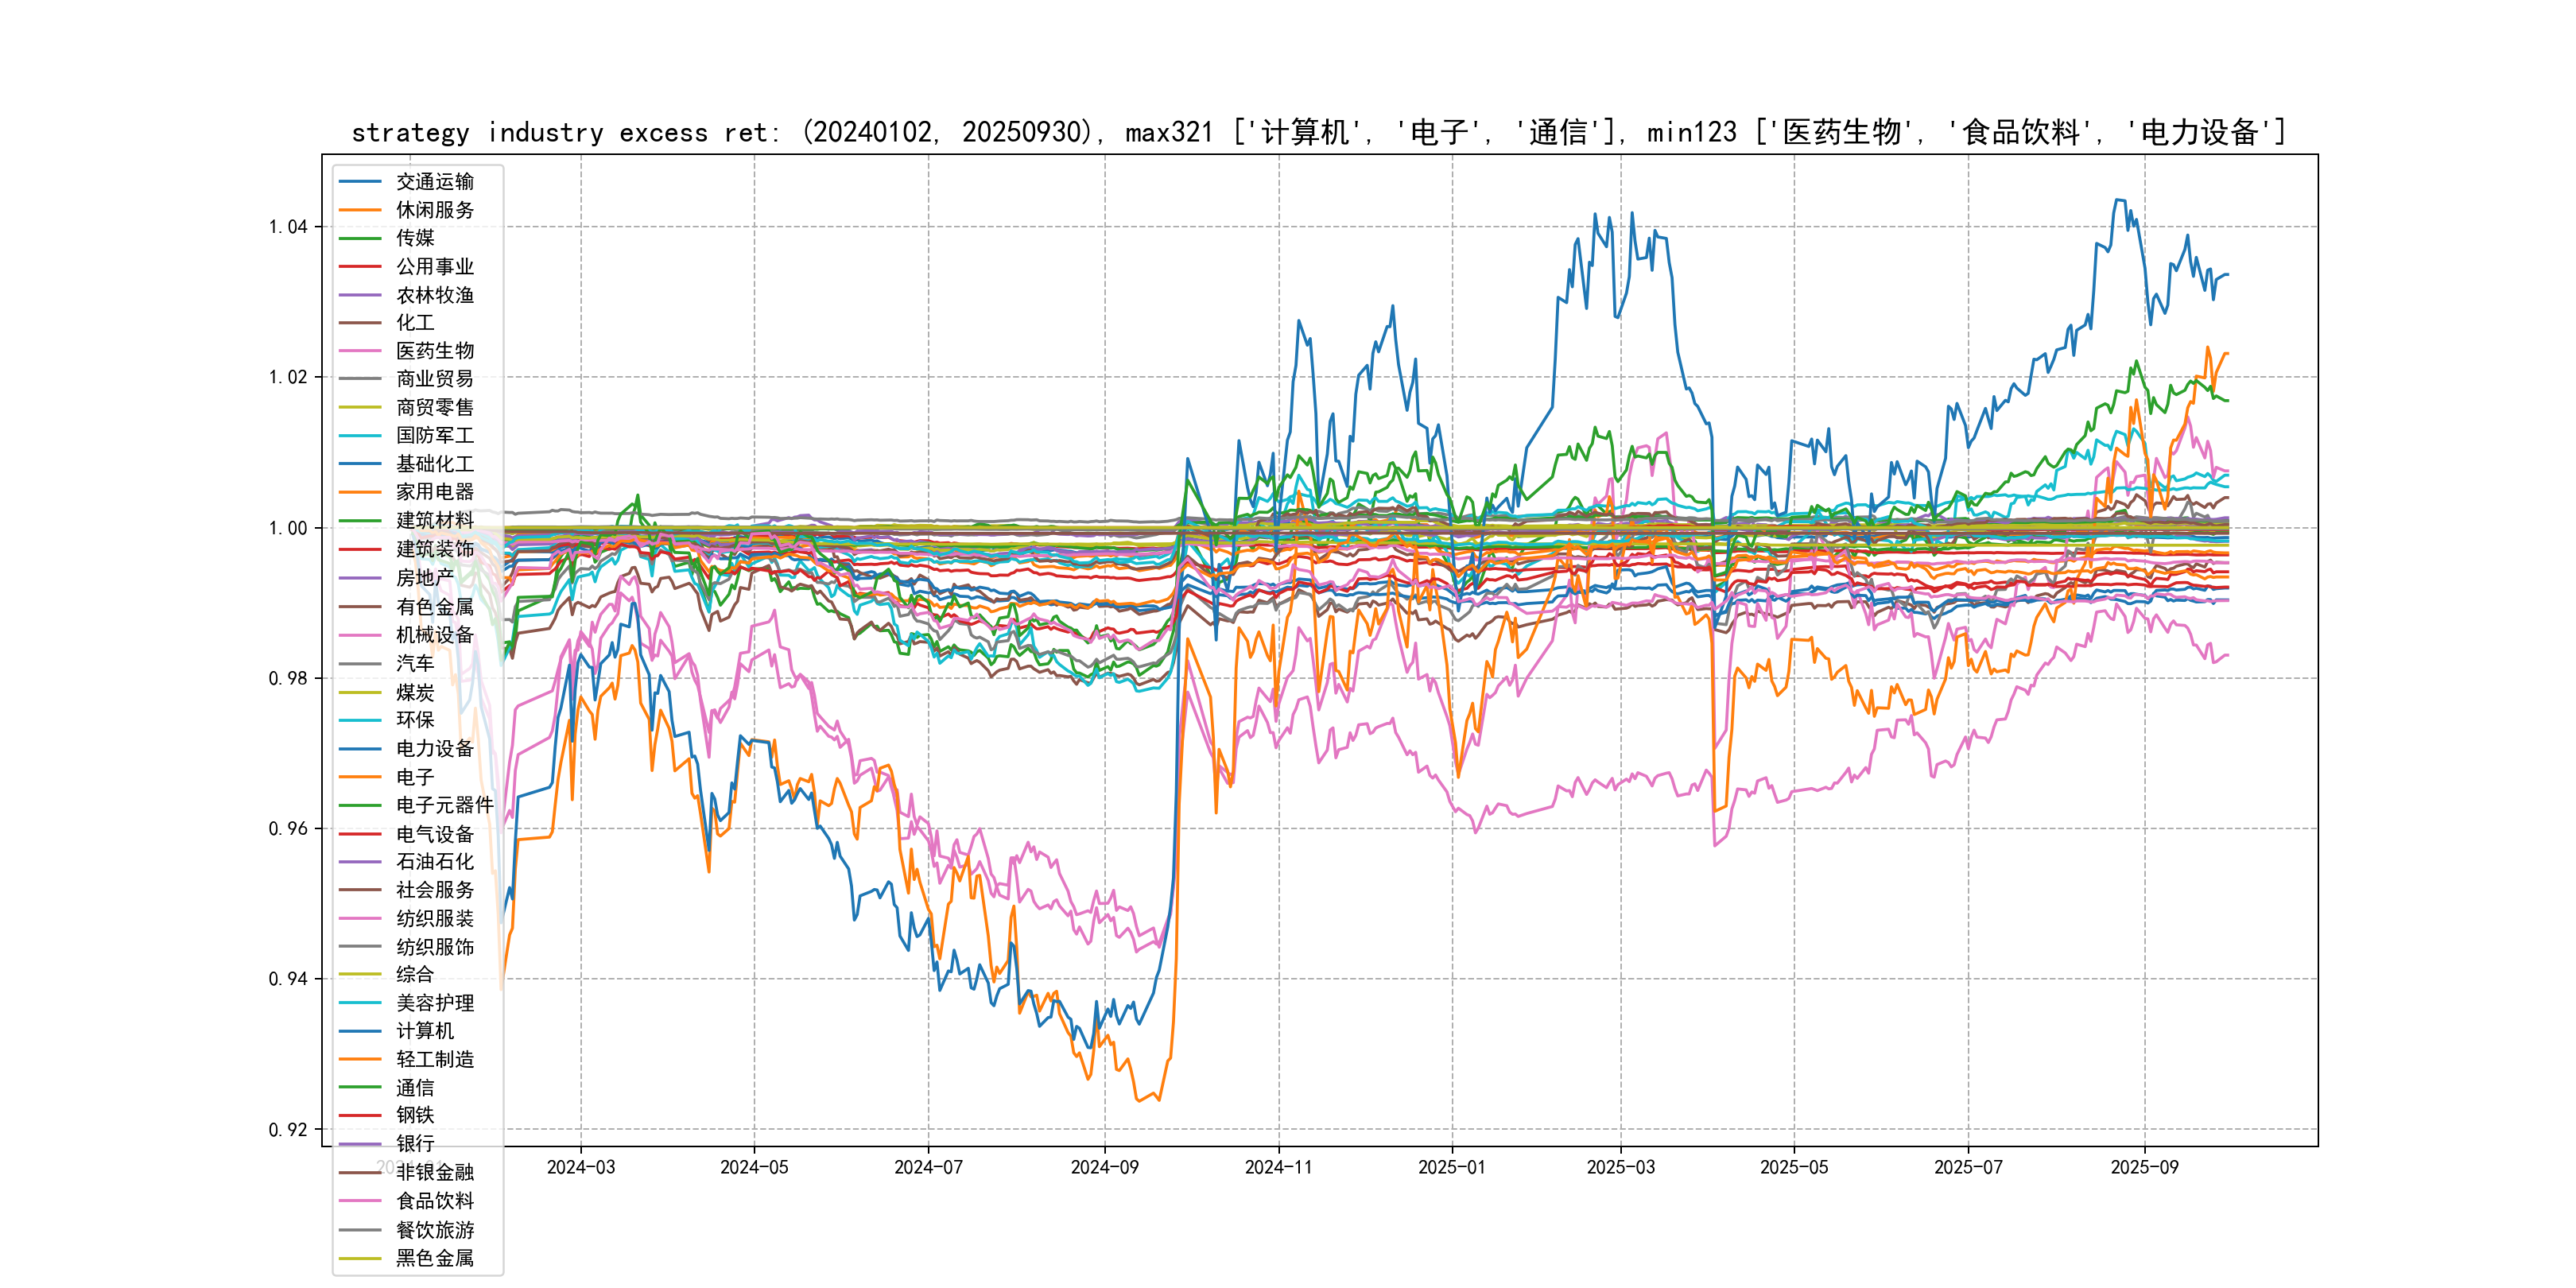The width and height of the screenshot is (2576, 1288).
Task: Click the 0.92 y-axis tick label
Action: (x=287, y=1130)
